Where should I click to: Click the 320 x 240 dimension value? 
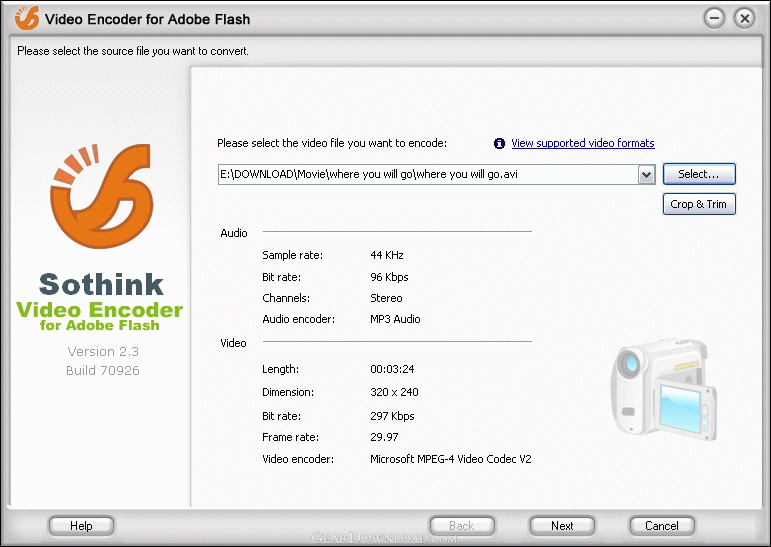pyautogui.click(x=394, y=392)
